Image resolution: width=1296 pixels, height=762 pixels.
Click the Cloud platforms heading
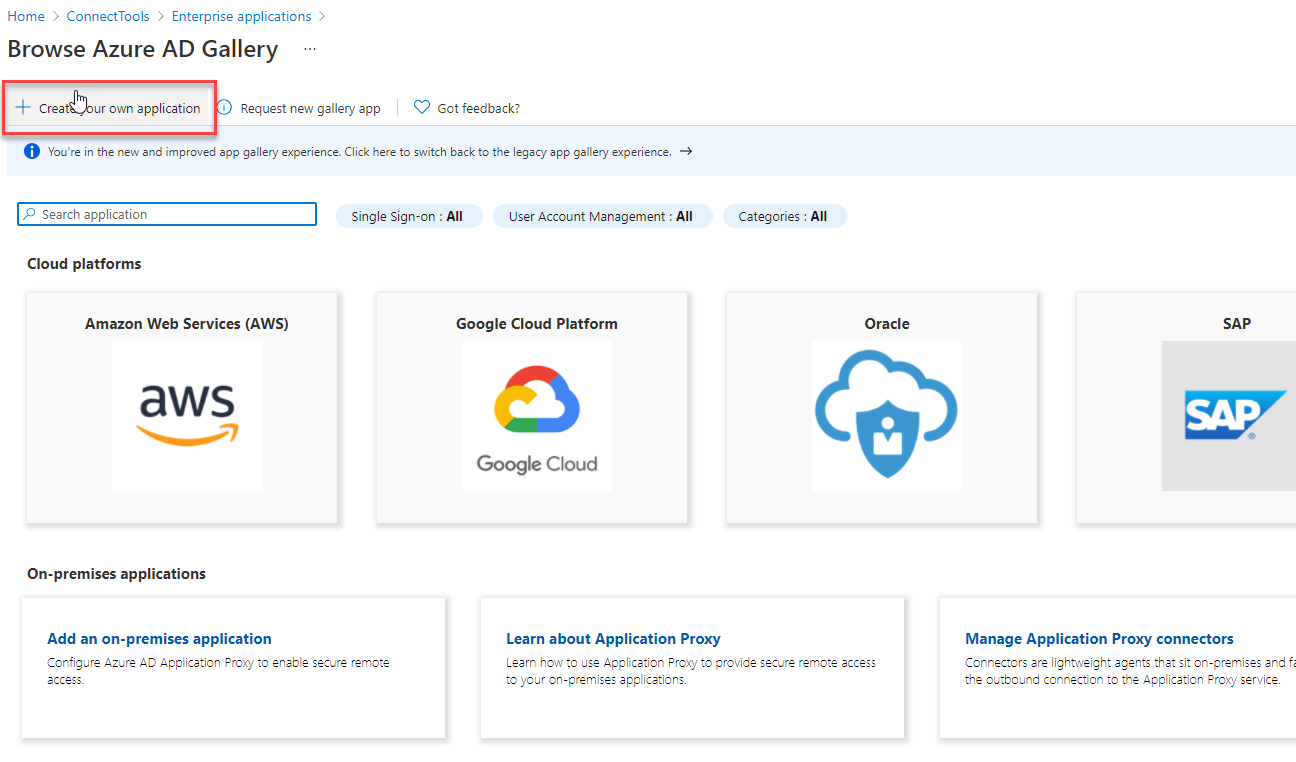[84, 264]
